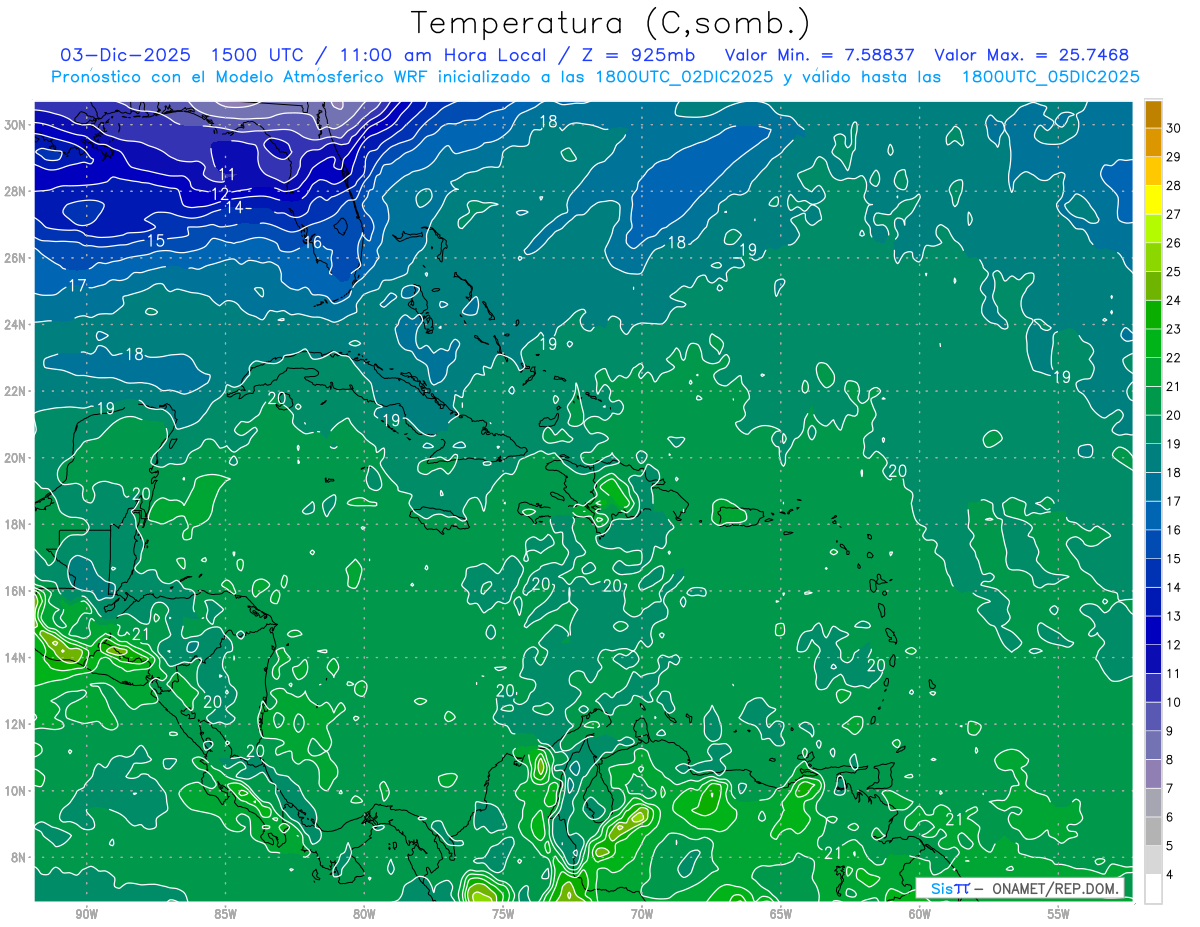This screenshot has width=1200, height=927.
Task: Click the map contour label '15' on the map
Action: tap(156, 241)
